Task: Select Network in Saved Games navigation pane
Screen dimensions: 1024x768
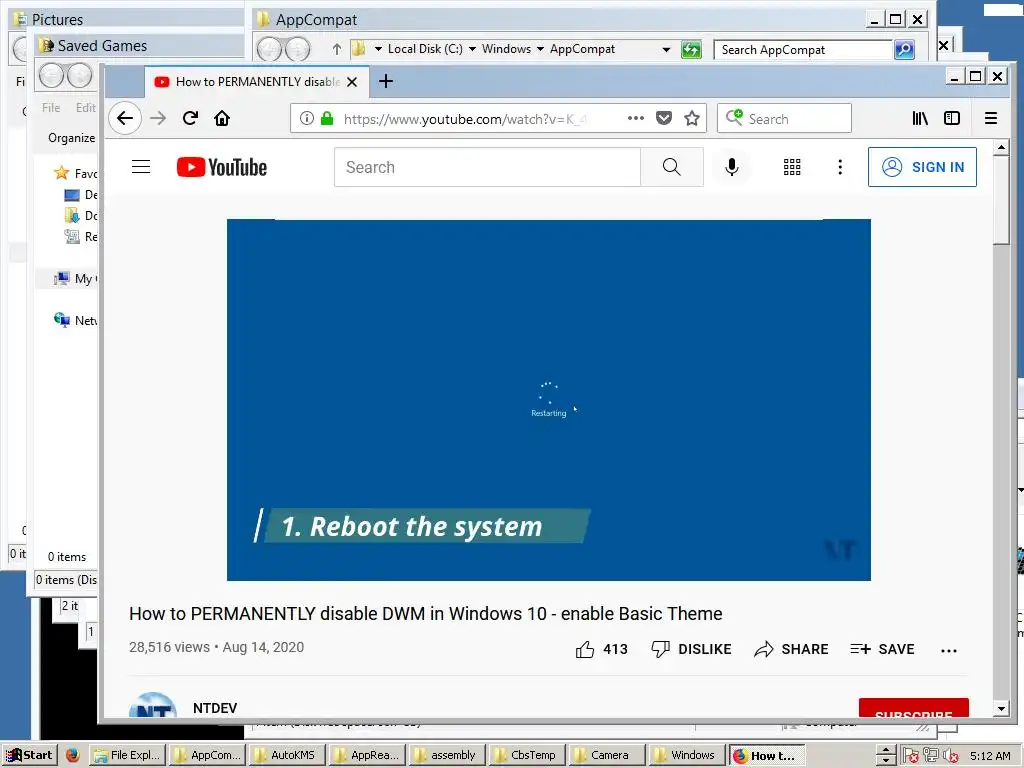Action: pos(76,320)
